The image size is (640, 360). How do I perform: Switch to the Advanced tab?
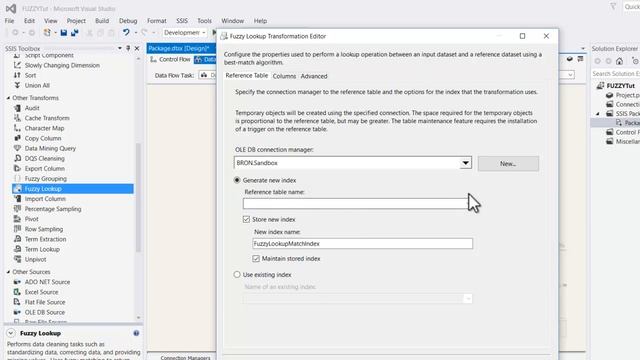coord(314,76)
